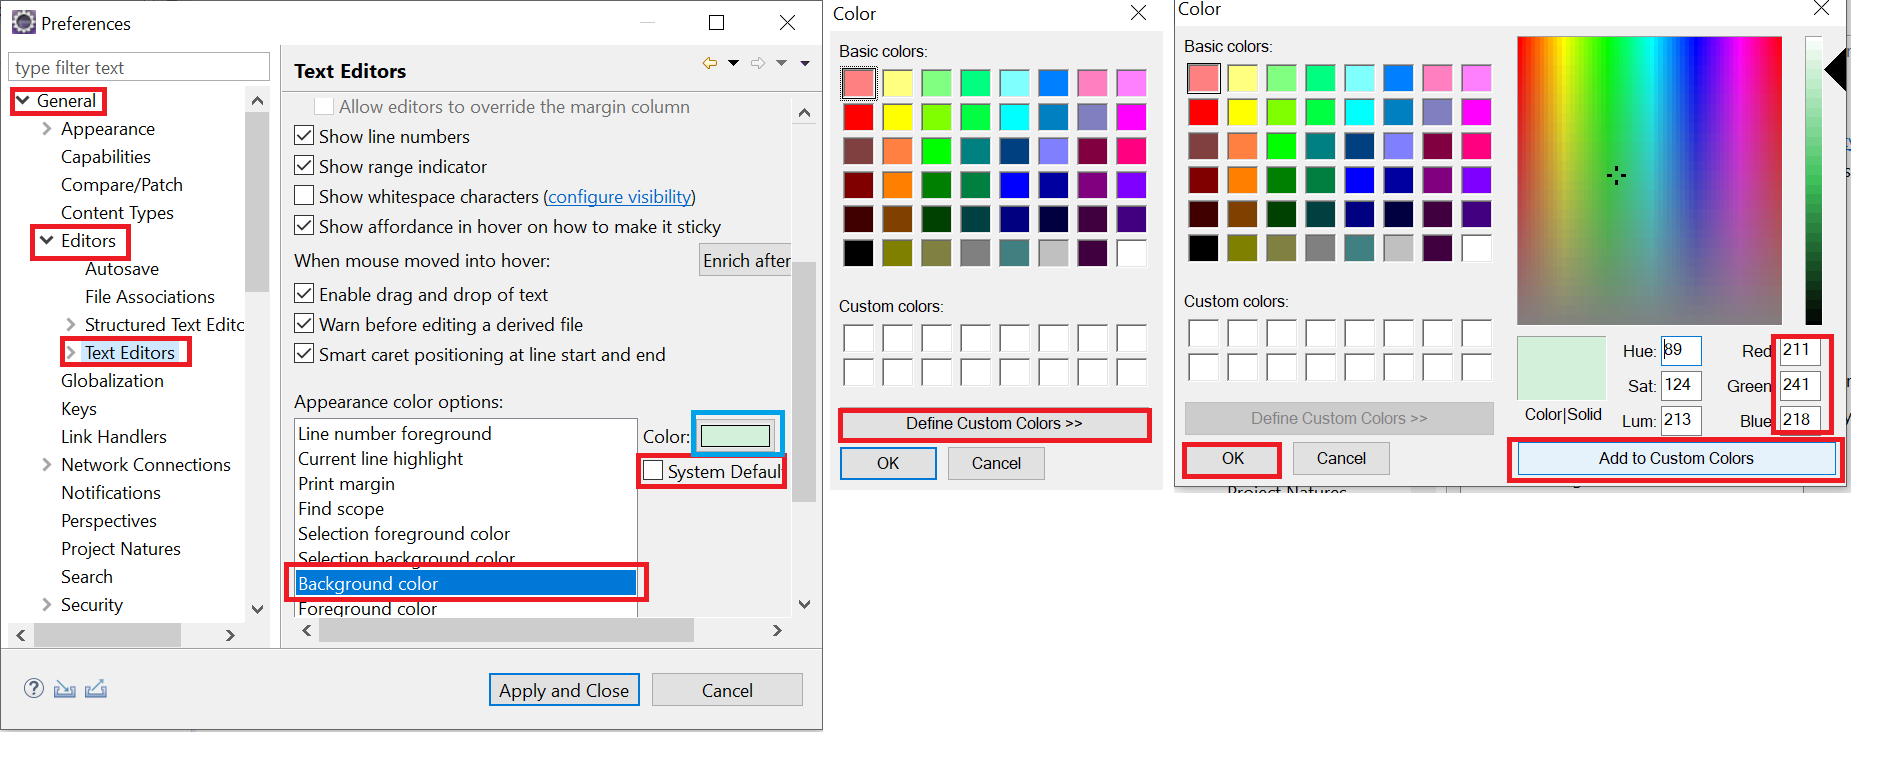Select Find scope color option

tap(341, 508)
